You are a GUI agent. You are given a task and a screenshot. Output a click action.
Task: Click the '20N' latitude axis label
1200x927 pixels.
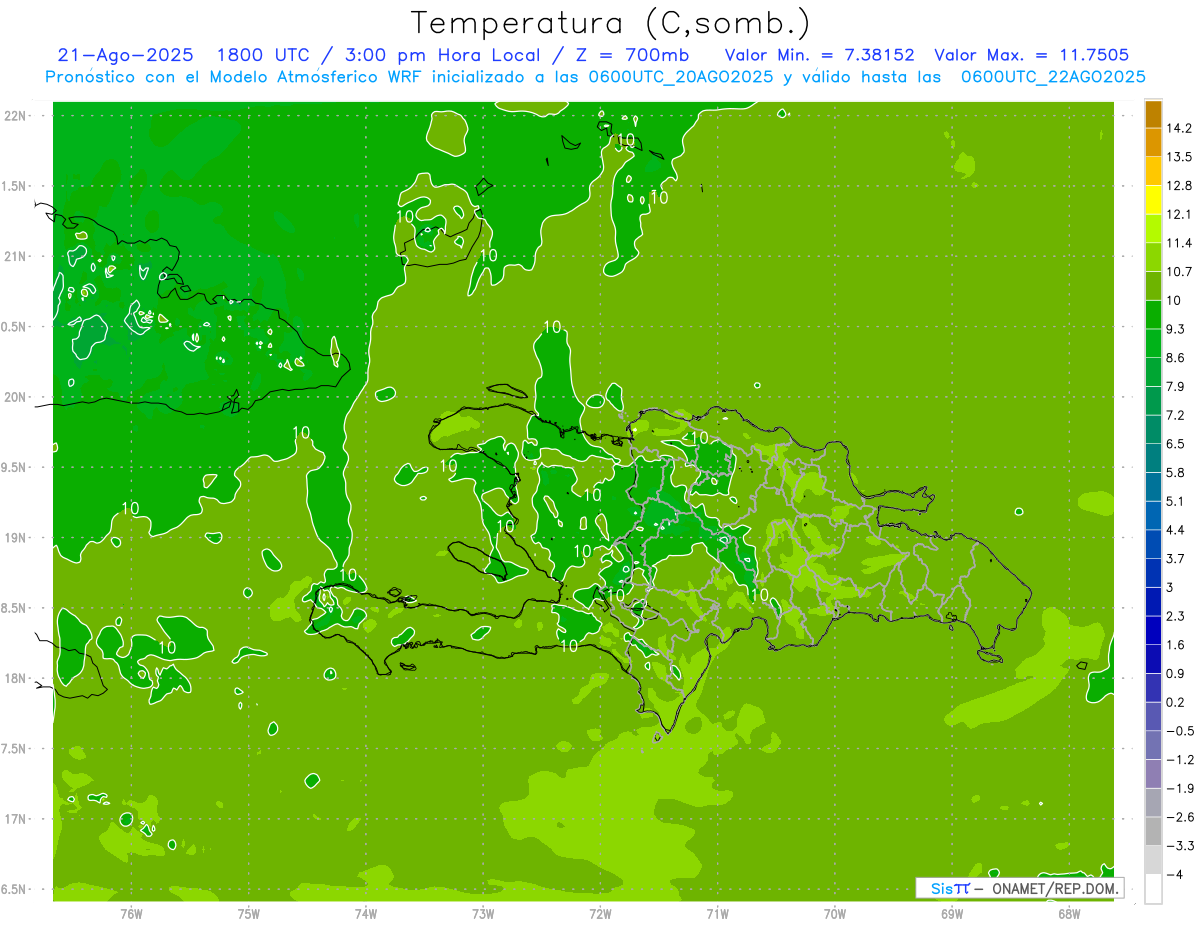[16, 397]
